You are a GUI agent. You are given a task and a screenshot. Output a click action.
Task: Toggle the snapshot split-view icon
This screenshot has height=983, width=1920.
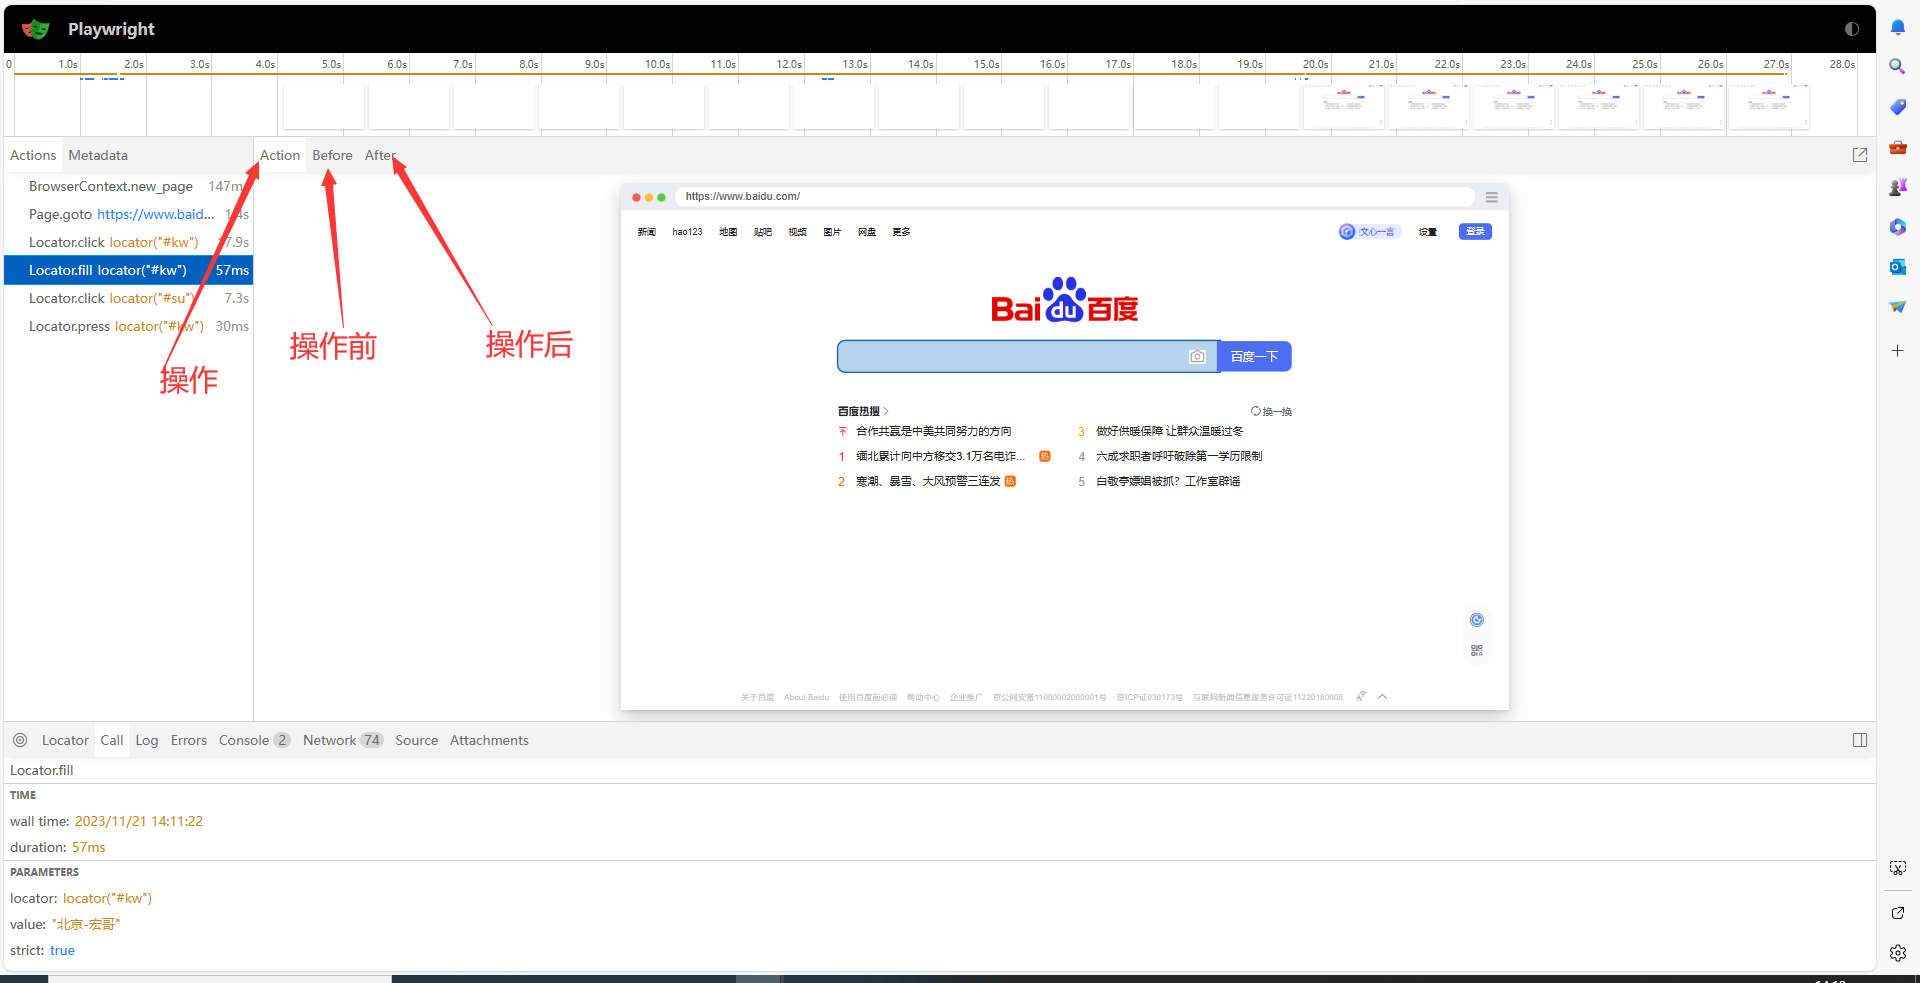(1860, 740)
